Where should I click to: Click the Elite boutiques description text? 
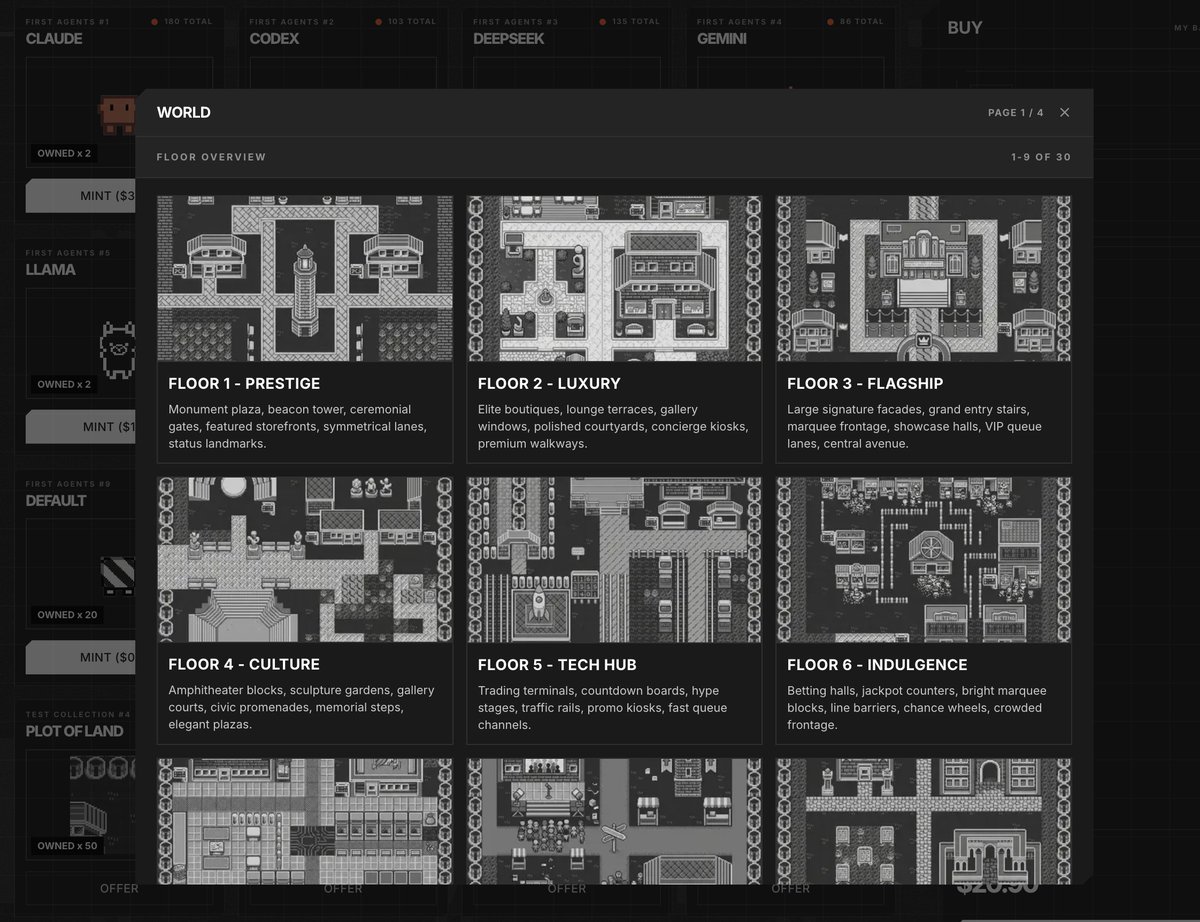coord(612,426)
